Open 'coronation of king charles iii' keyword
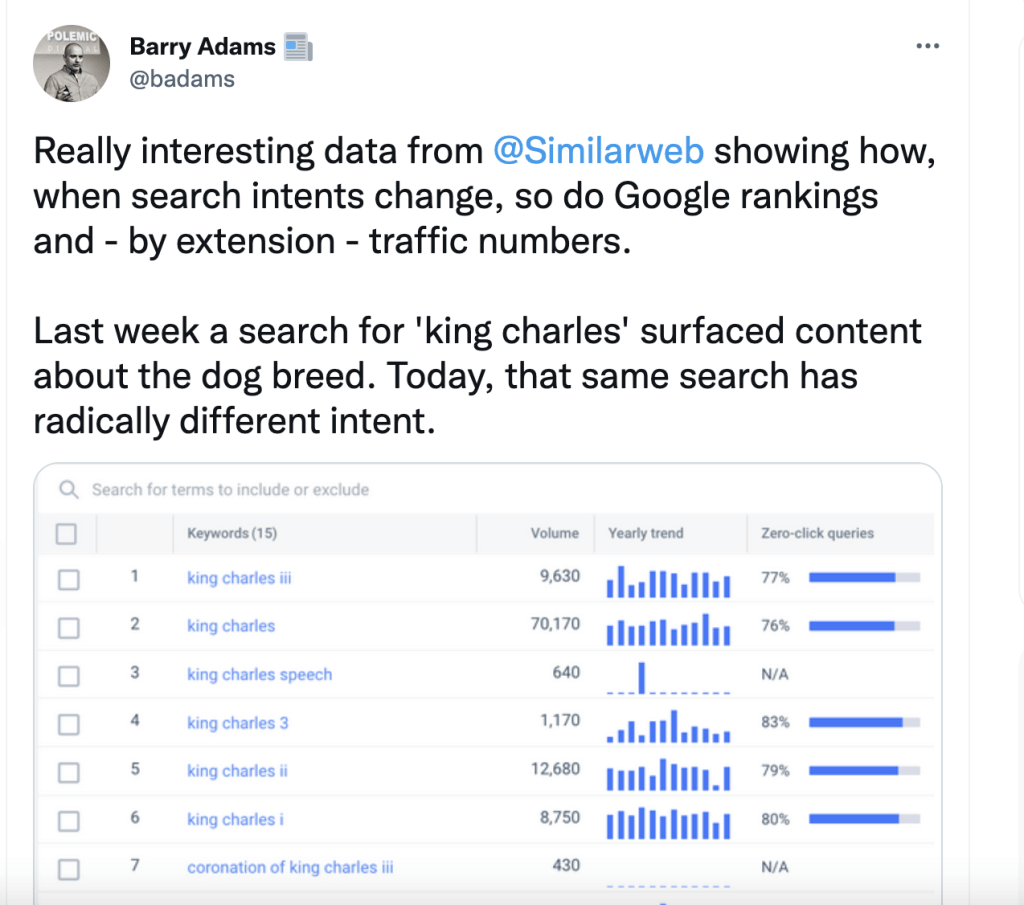Image resolution: width=1024 pixels, height=905 pixels. tap(290, 868)
